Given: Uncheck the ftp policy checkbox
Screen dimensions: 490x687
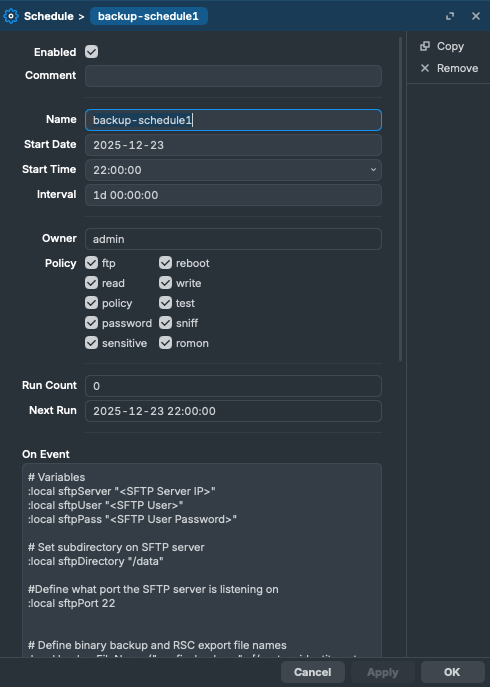Looking at the screenshot, I should (92, 263).
